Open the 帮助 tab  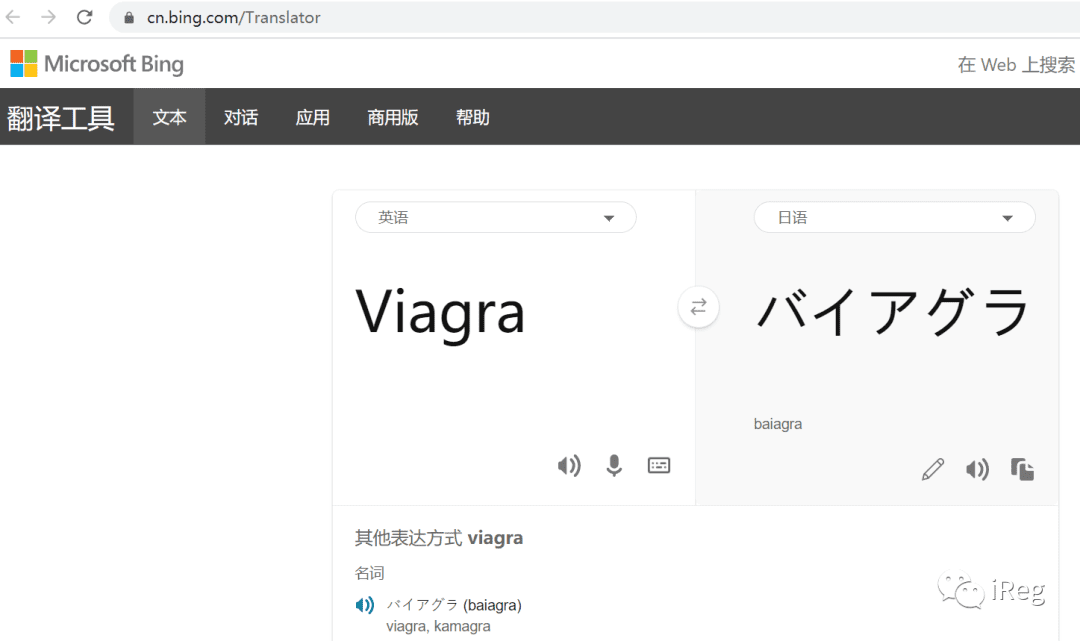click(x=472, y=117)
